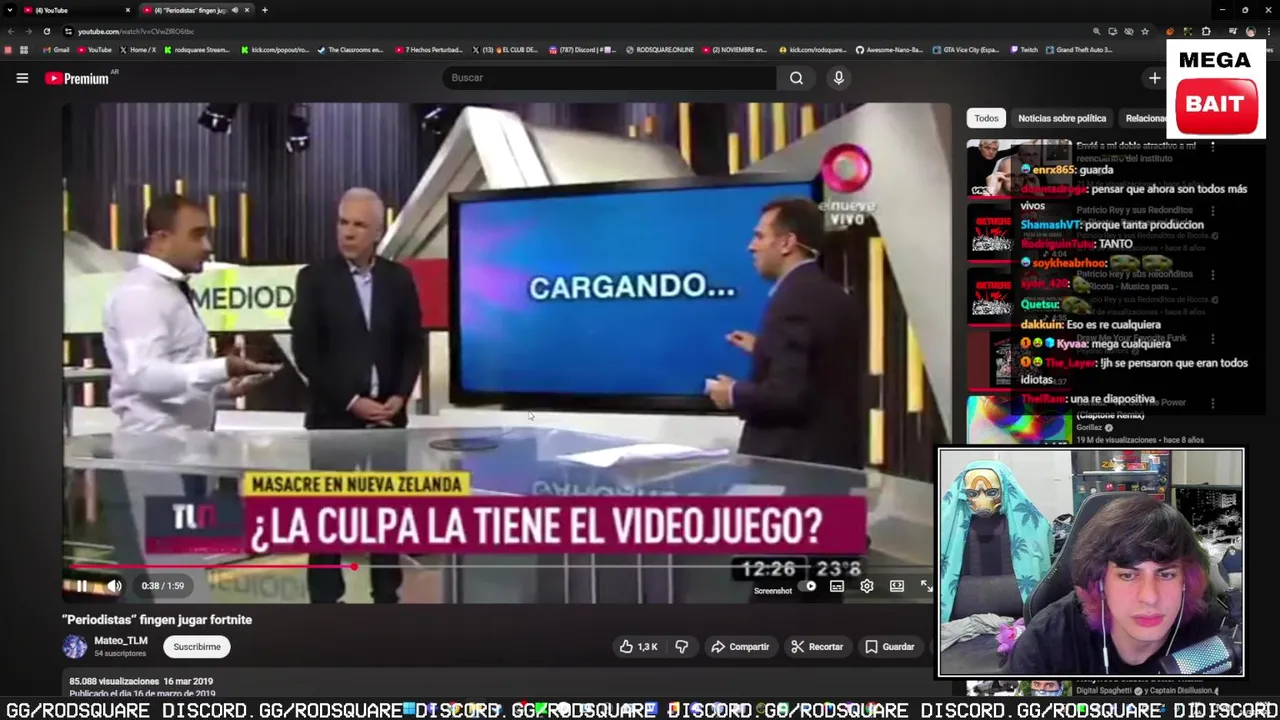The height and width of the screenshot is (720, 1280).
Task: Select Noticias sobre política filter chip
Action: (1062, 118)
